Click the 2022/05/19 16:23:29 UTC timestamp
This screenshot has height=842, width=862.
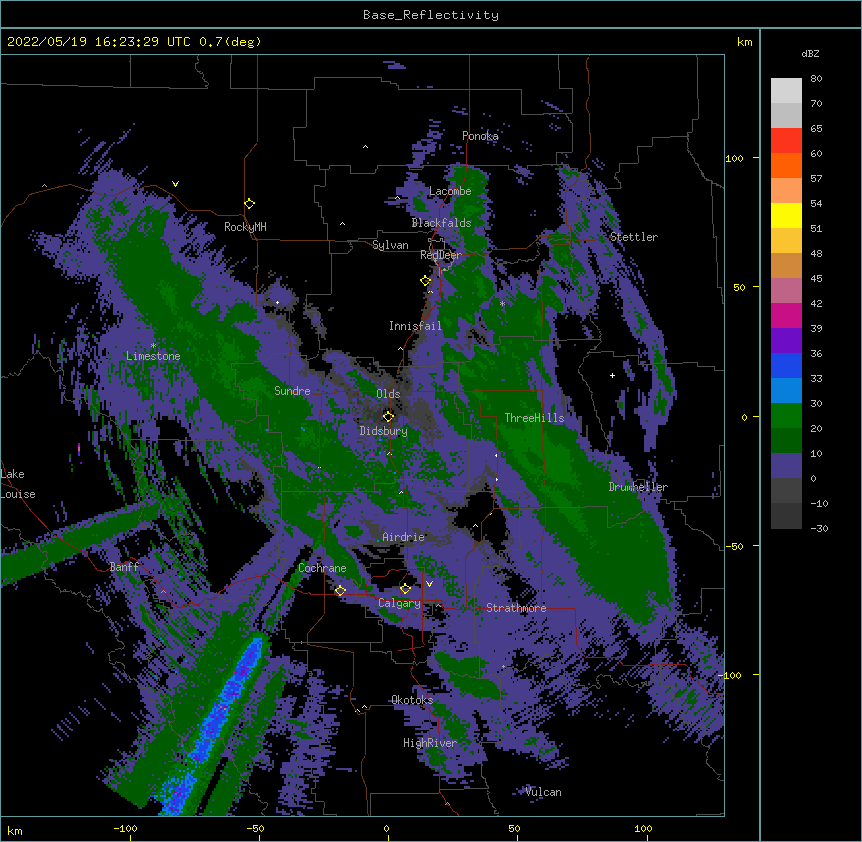[x=99, y=42]
